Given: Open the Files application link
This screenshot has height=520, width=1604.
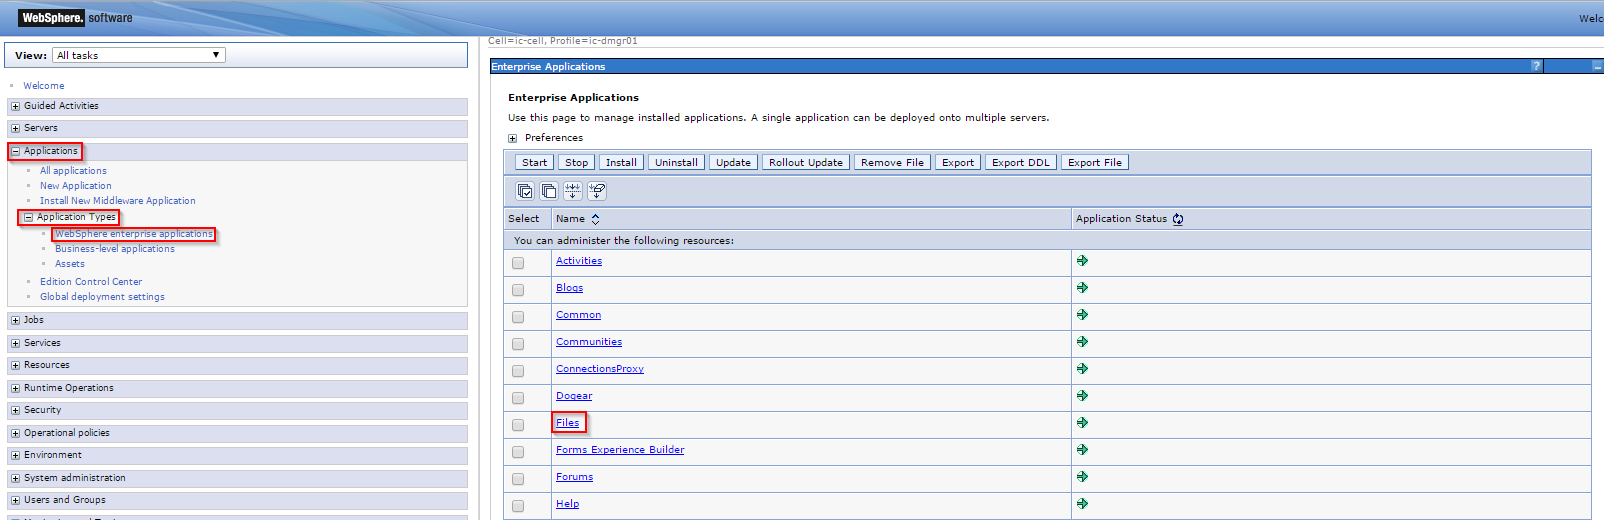Looking at the screenshot, I should coord(568,422).
